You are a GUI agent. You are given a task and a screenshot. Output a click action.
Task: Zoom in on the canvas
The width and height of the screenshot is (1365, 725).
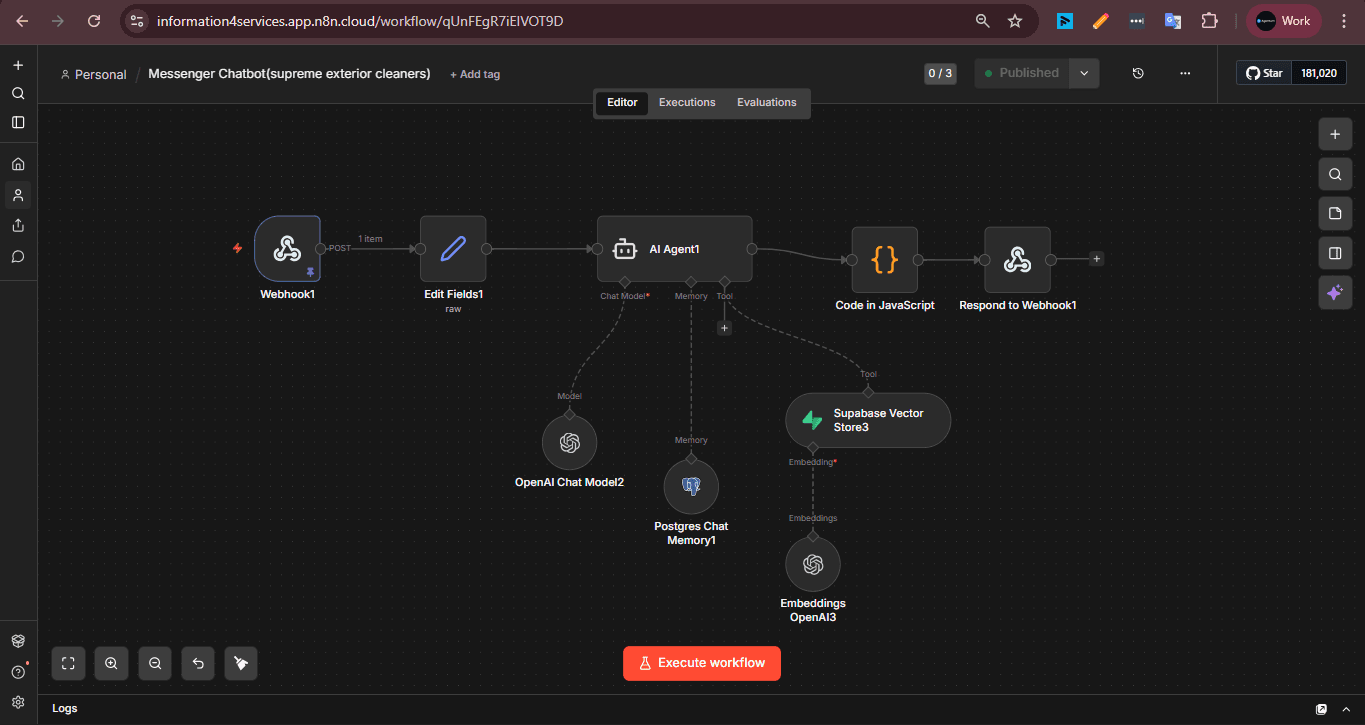(x=111, y=663)
